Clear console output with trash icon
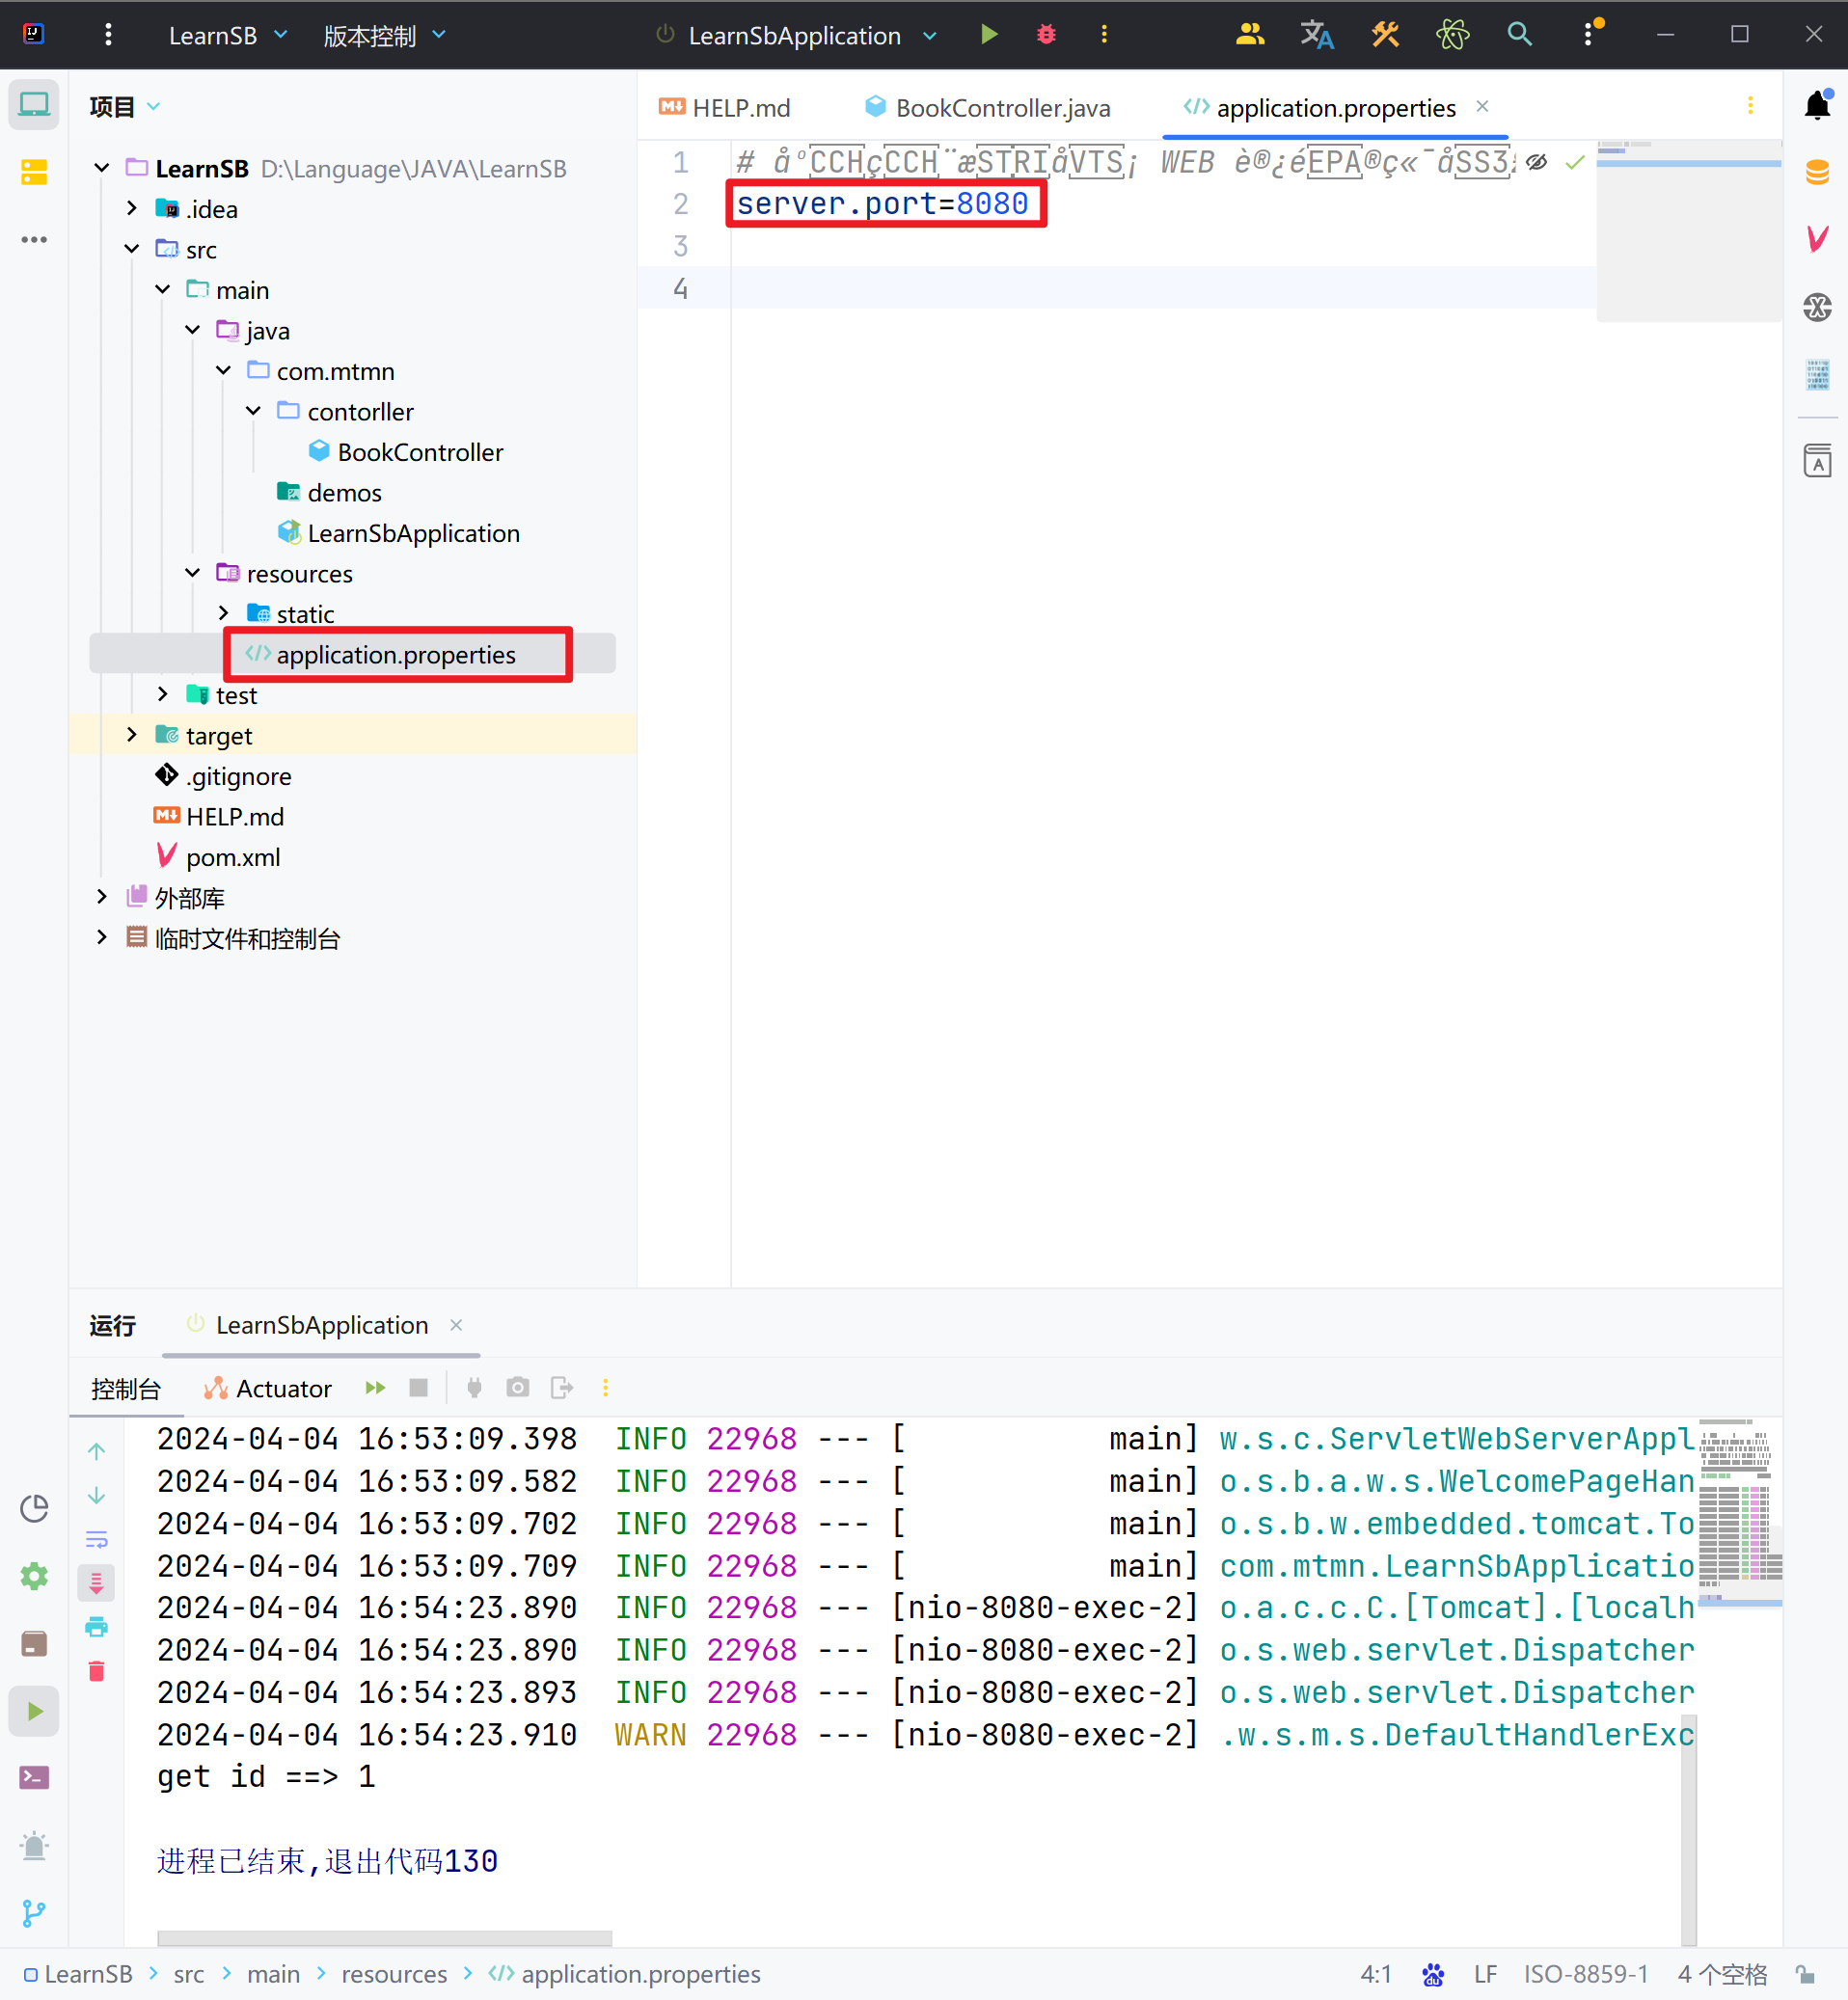This screenshot has width=1848, height=2000. tap(96, 1671)
